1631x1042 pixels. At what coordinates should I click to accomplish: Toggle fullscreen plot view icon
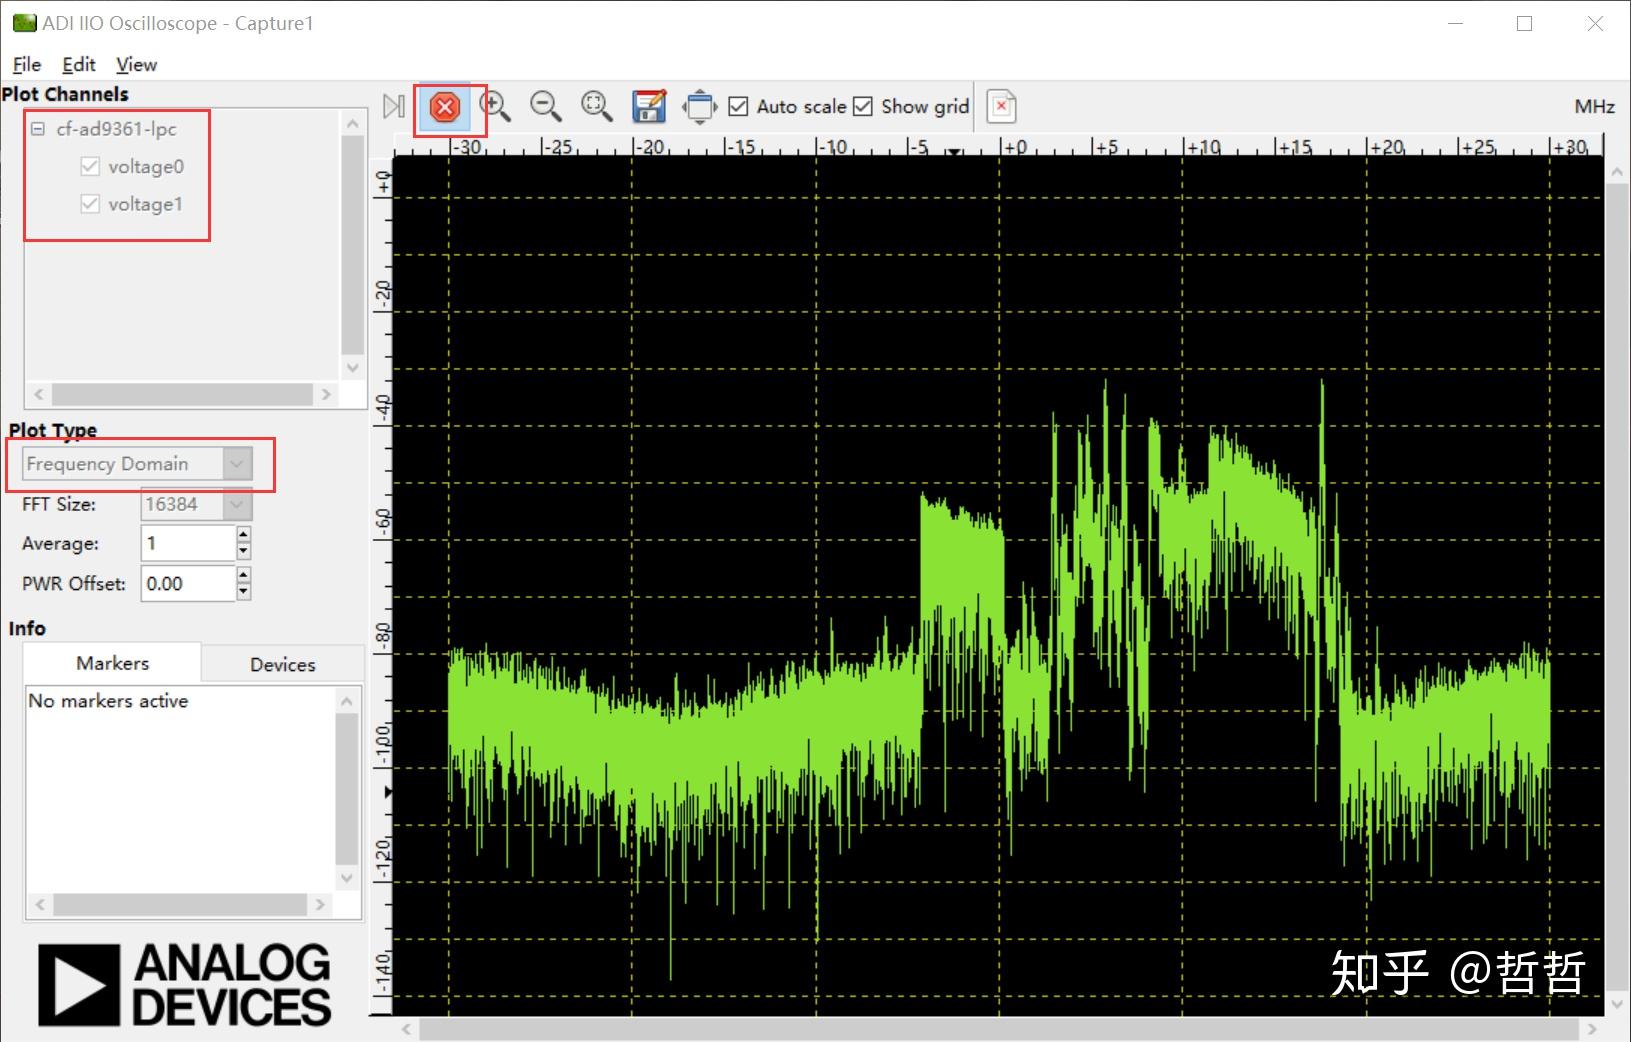(700, 106)
